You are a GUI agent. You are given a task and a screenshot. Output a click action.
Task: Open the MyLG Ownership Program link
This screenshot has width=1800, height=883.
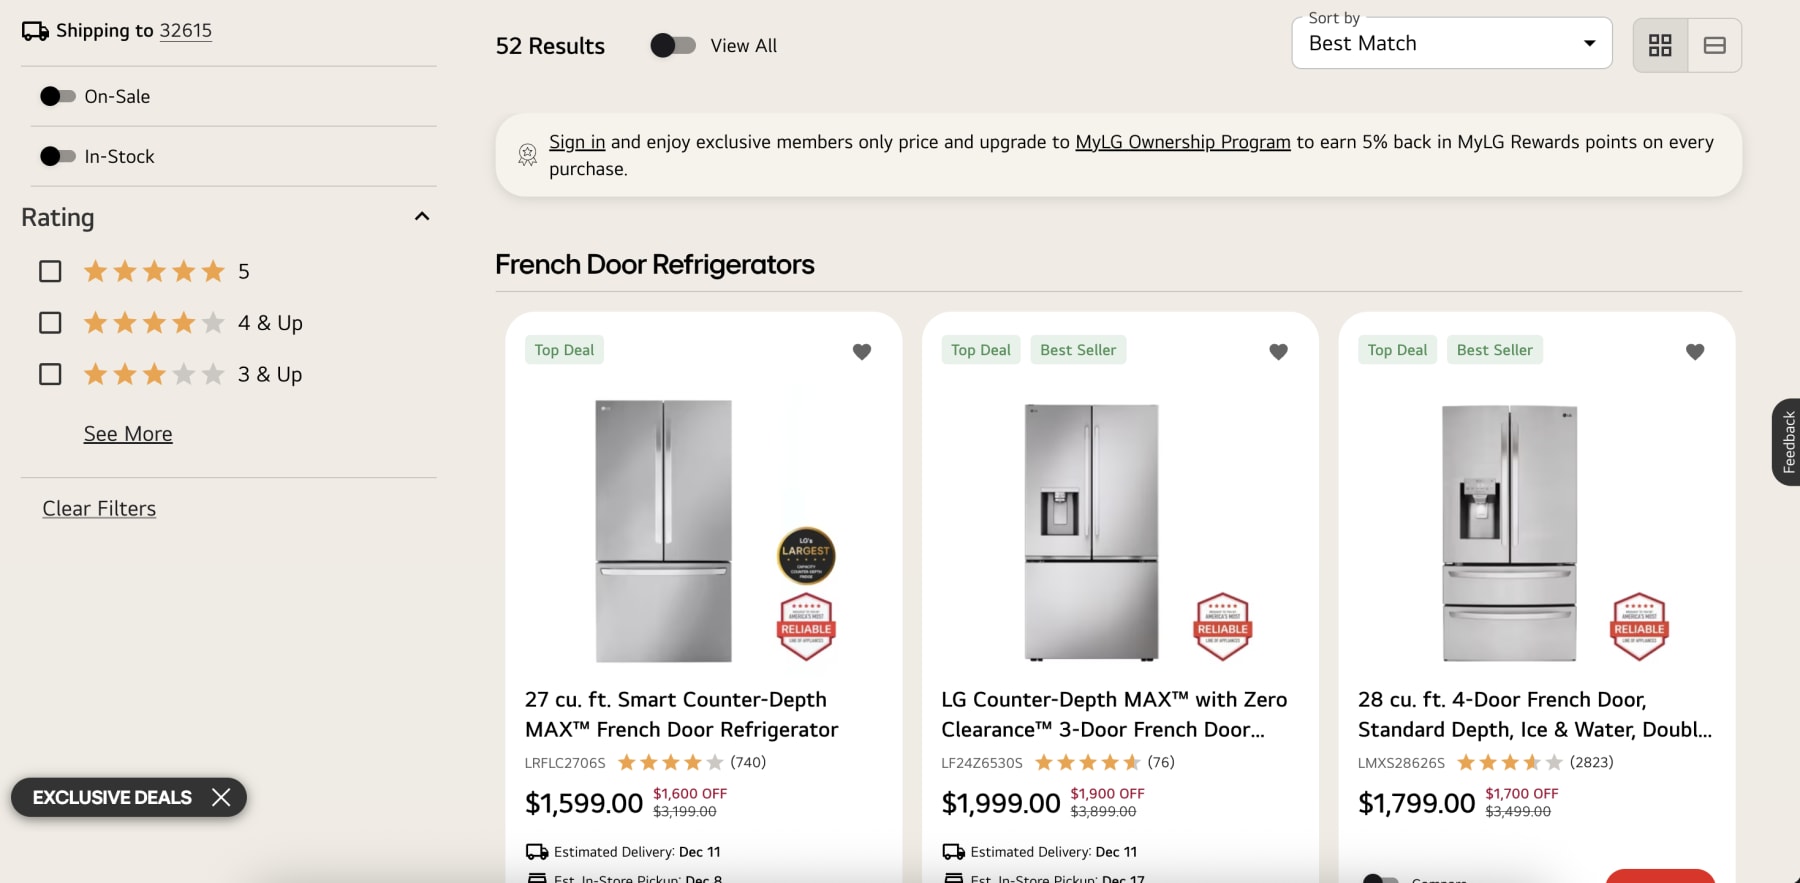pyautogui.click(x=1182, y=141)
